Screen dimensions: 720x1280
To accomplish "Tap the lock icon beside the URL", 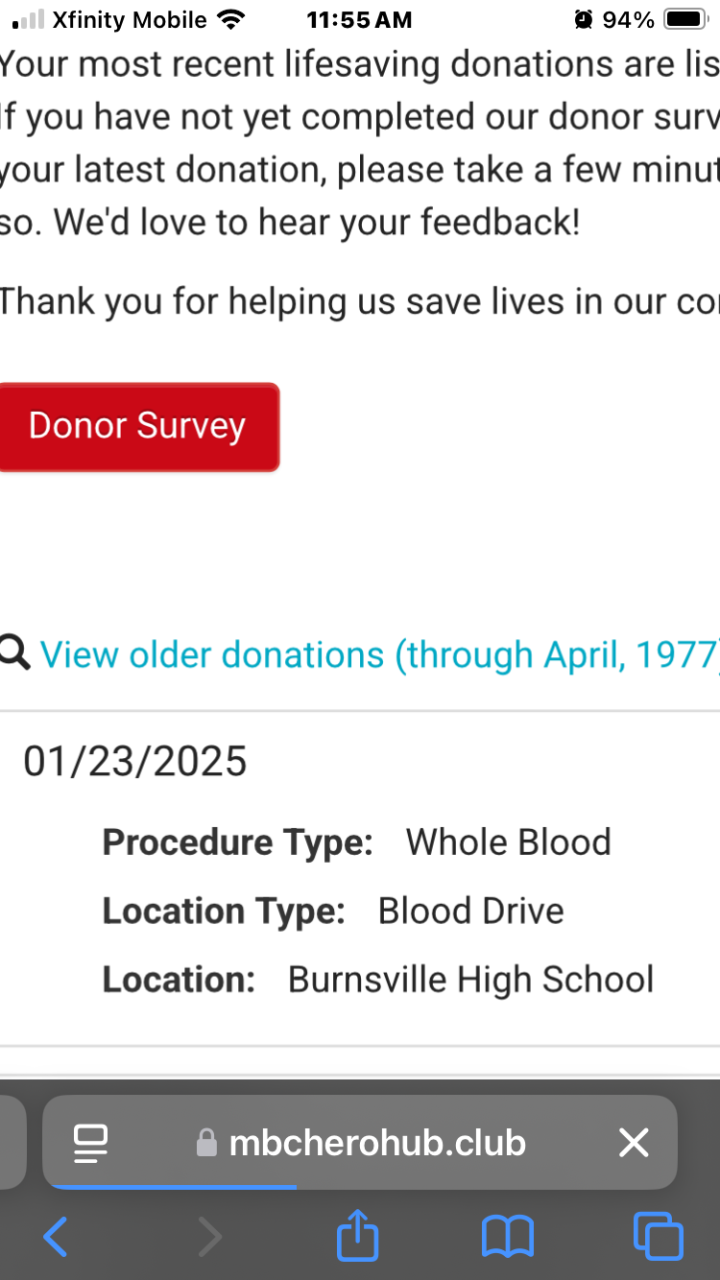I will pyautogui.click(x=206, y=1143).
